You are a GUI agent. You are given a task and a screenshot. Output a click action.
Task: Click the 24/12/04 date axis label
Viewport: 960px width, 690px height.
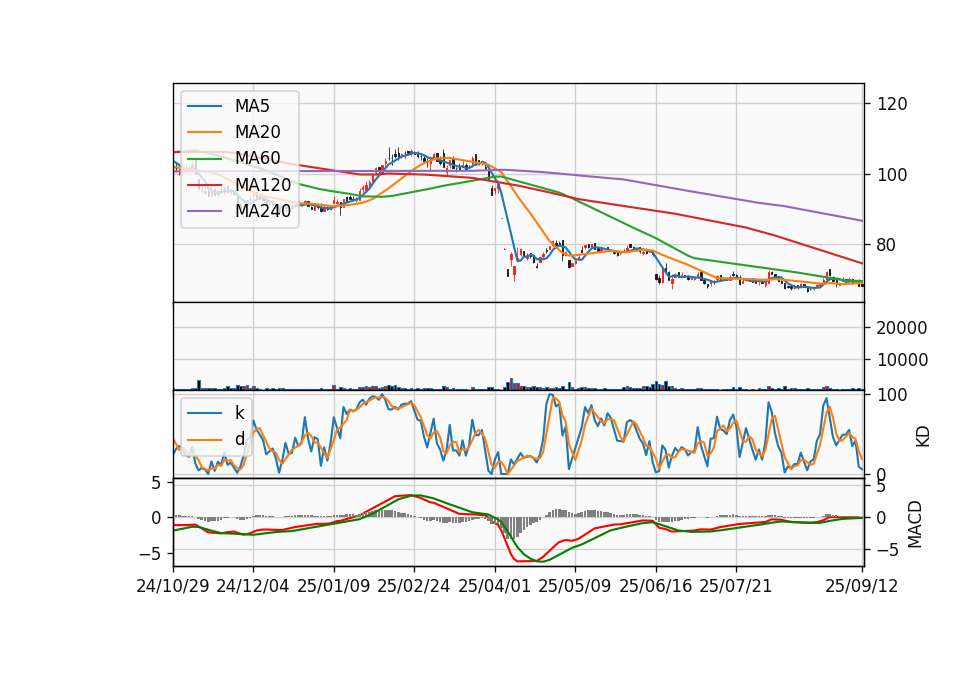coord(253,586)
